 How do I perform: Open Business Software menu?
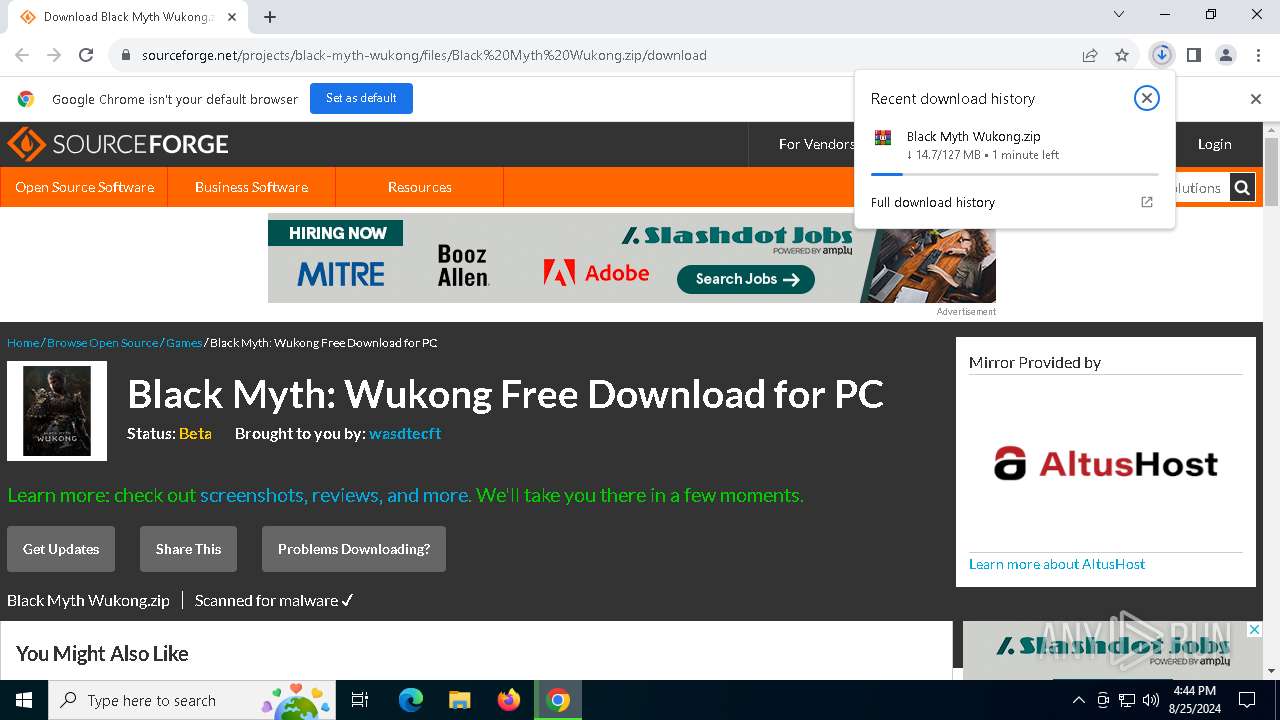pos(251,187)
